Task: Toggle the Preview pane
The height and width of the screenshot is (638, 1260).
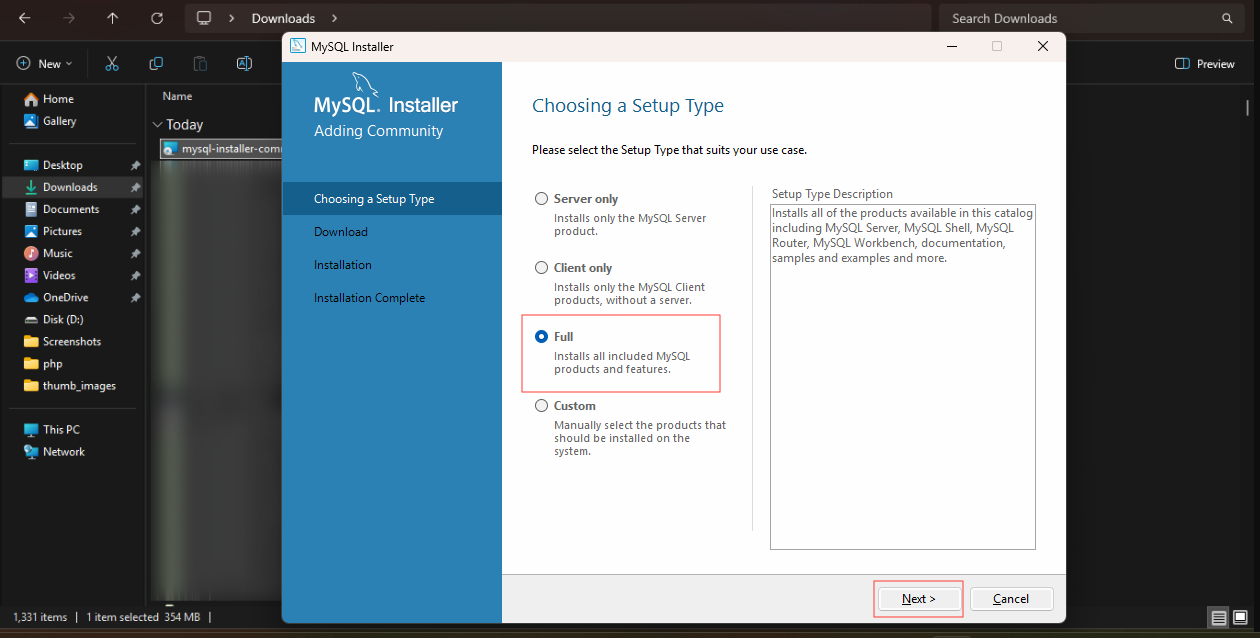Action: (x=1205, y=63)
